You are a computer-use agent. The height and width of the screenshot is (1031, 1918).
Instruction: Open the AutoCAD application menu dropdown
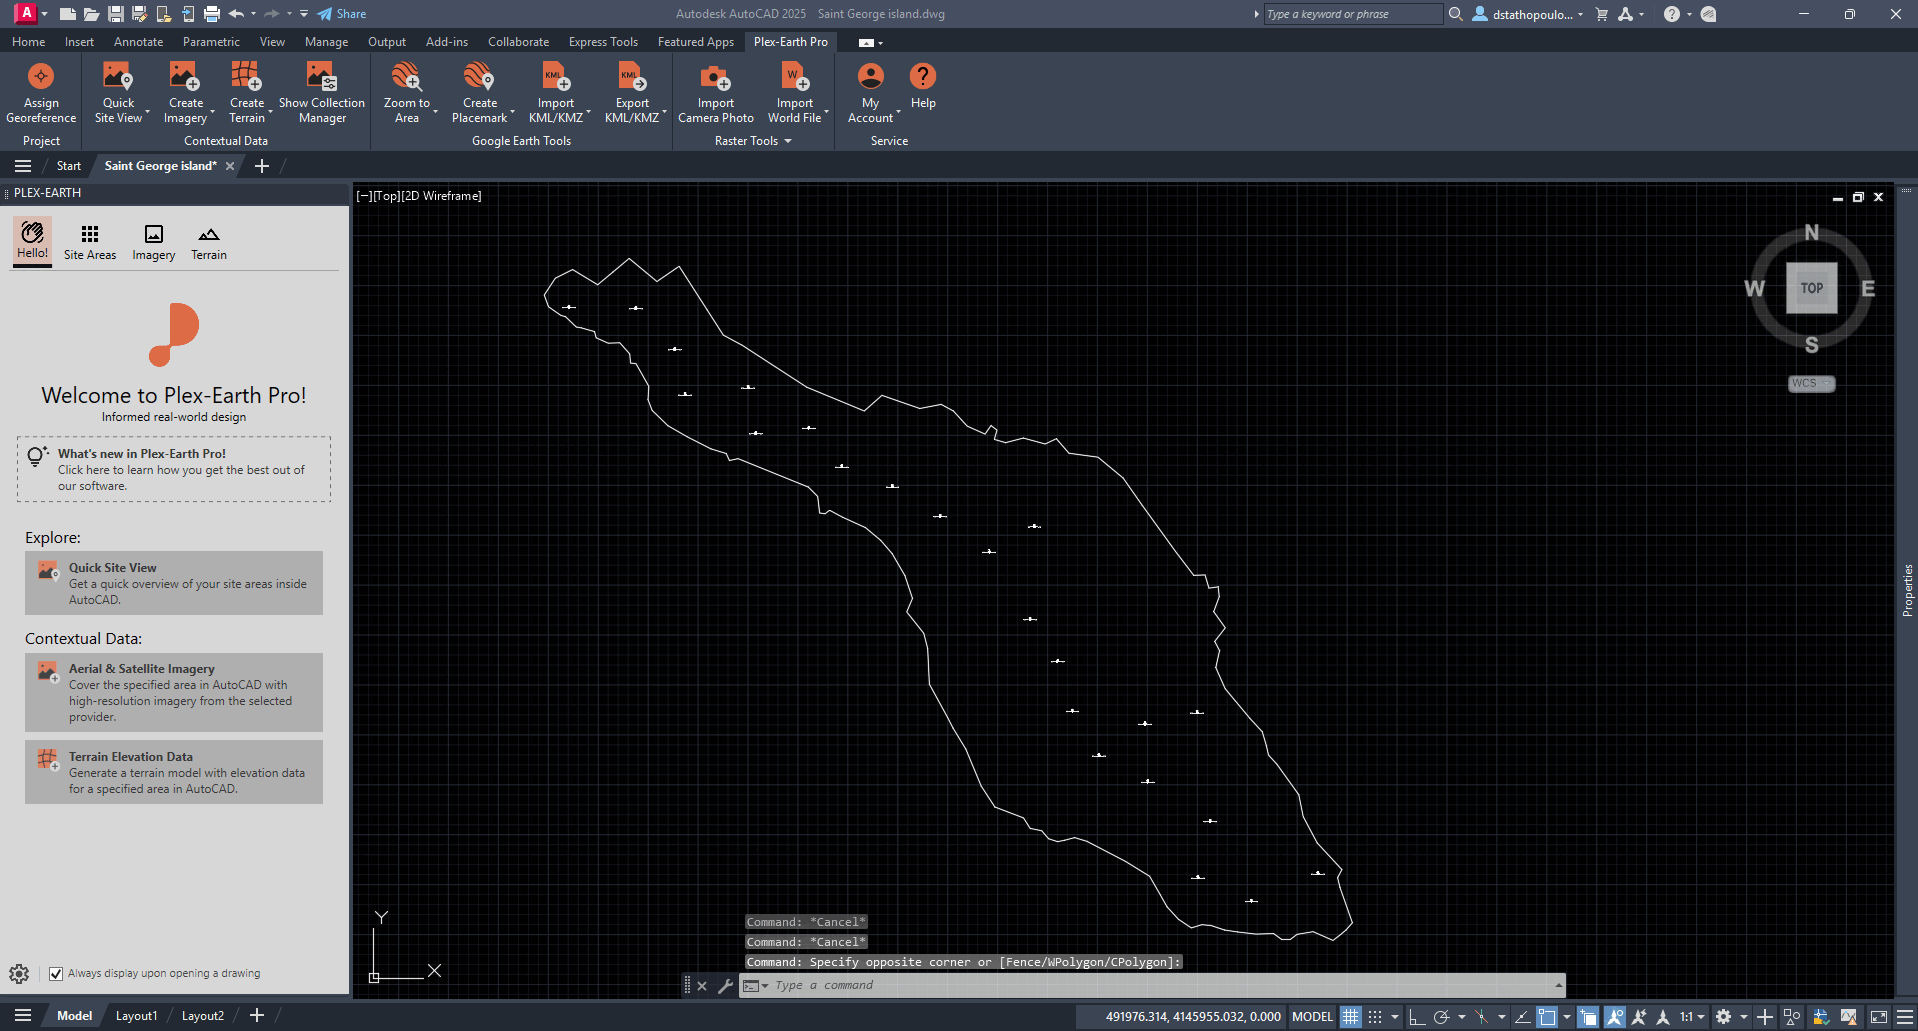44,14
